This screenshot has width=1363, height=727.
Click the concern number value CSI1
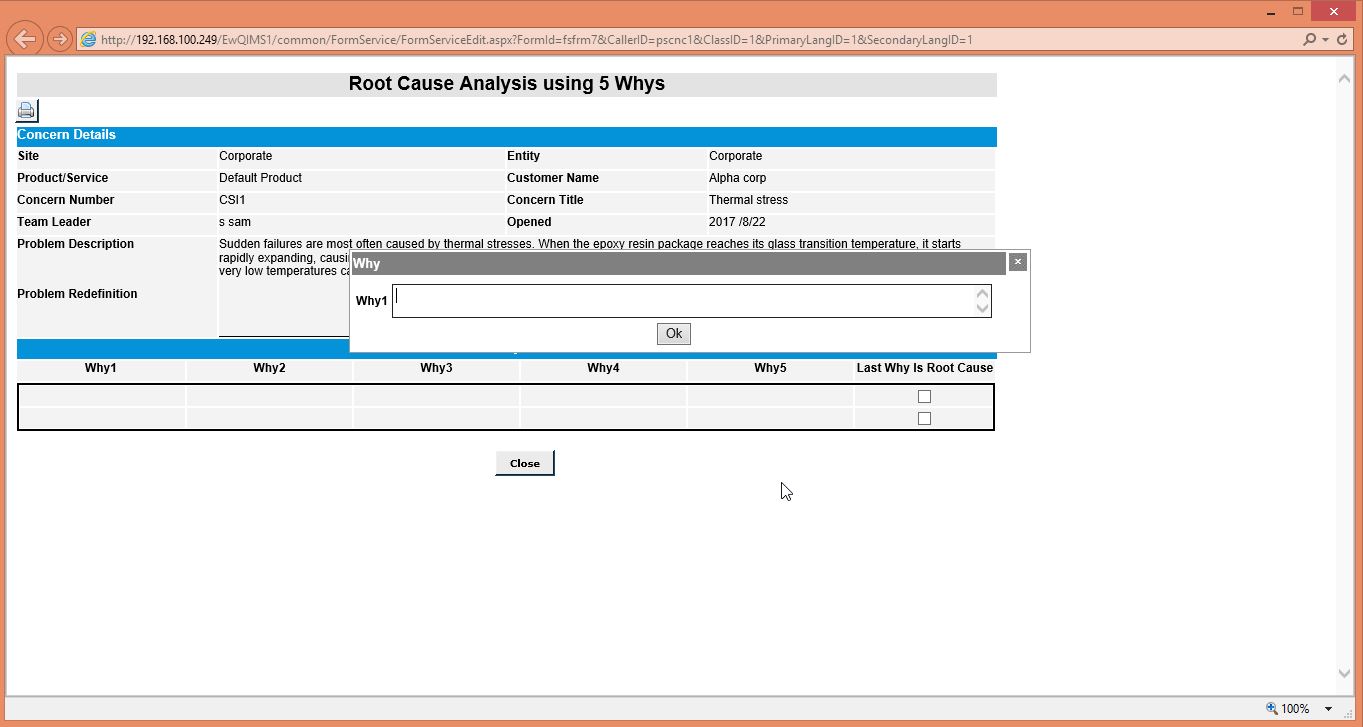232,200
